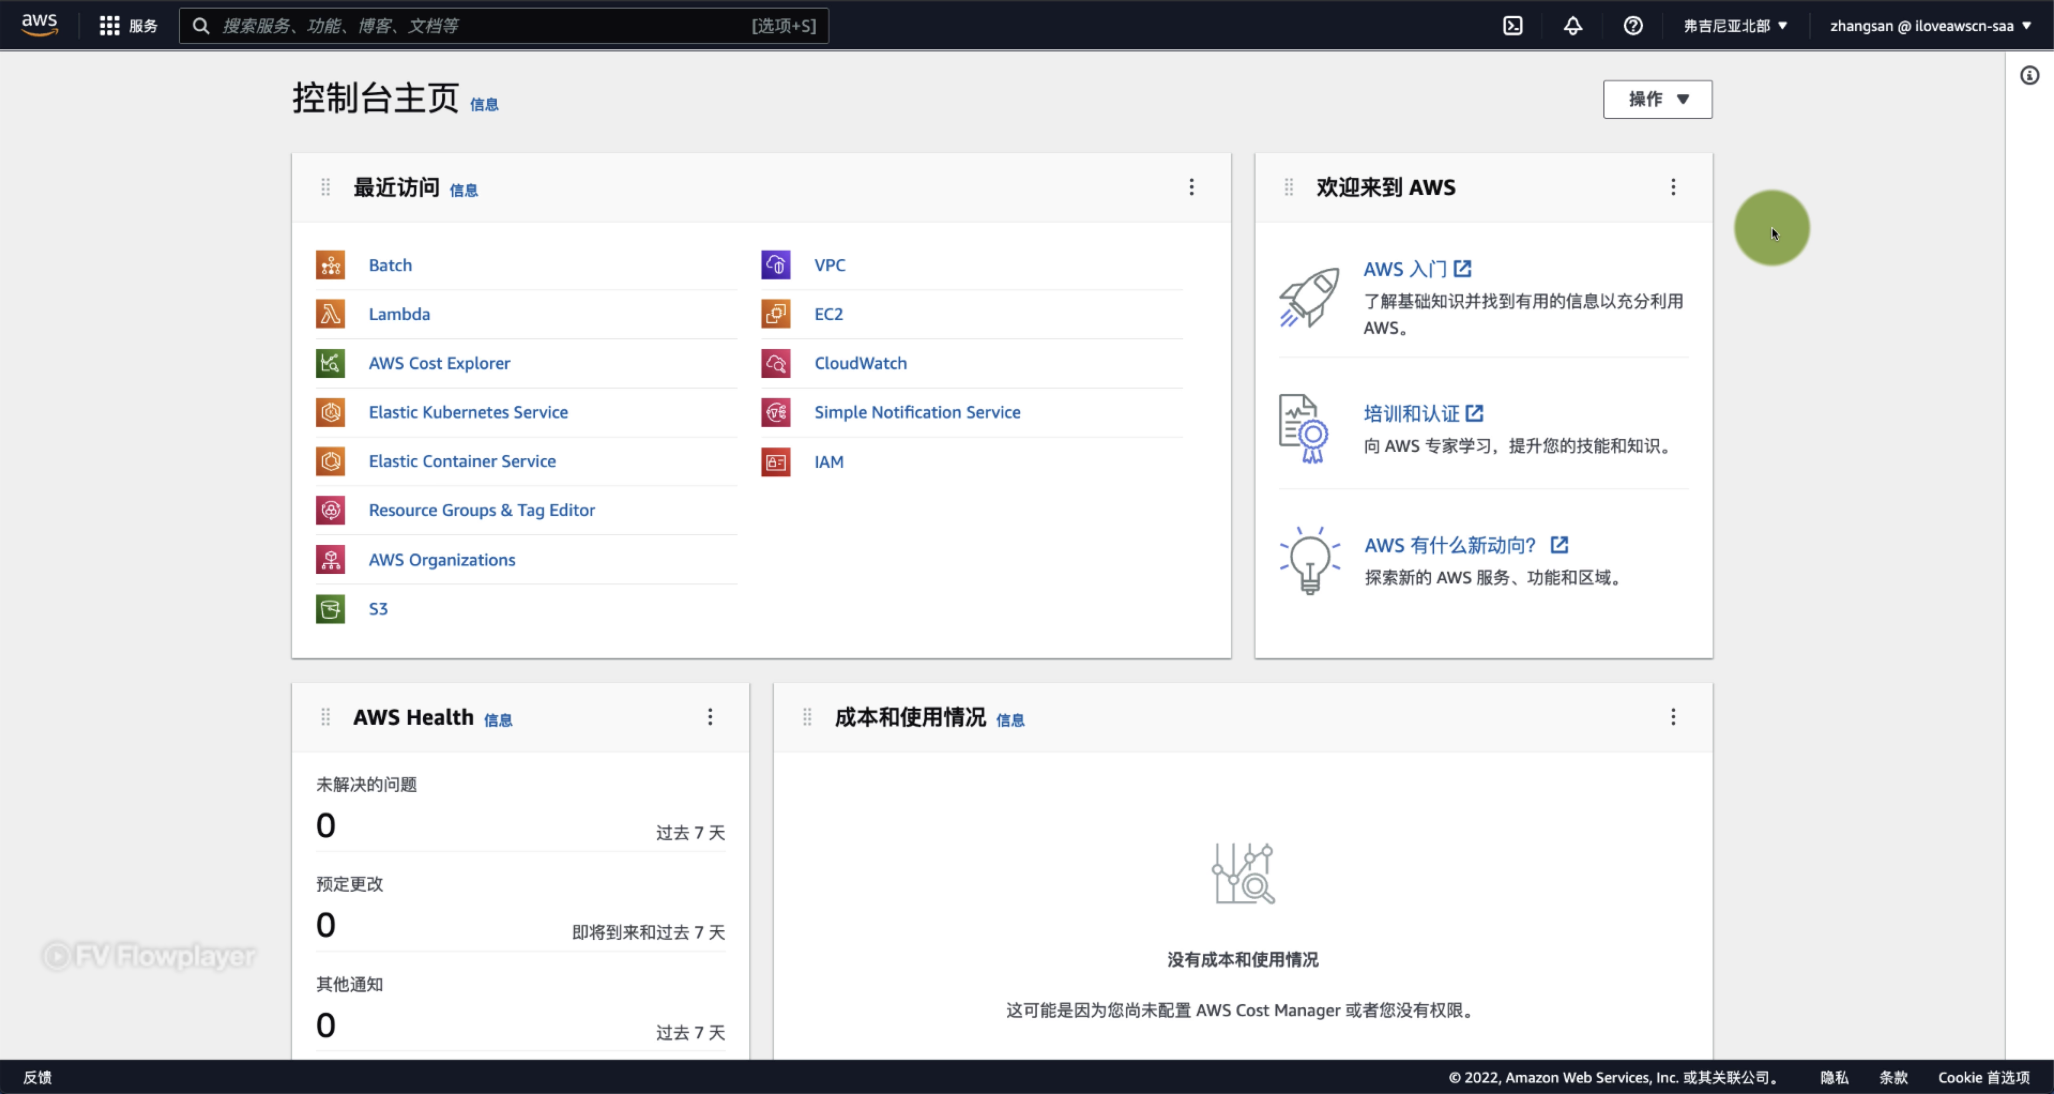
Task: Open Cookie 首选项 in footer
Action: tap(1984, 1077)
